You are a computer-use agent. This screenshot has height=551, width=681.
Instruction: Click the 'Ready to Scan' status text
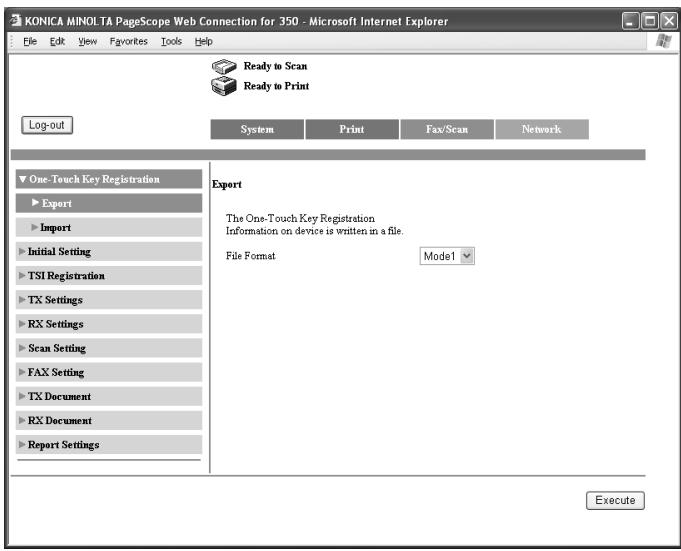coord(275,66)
